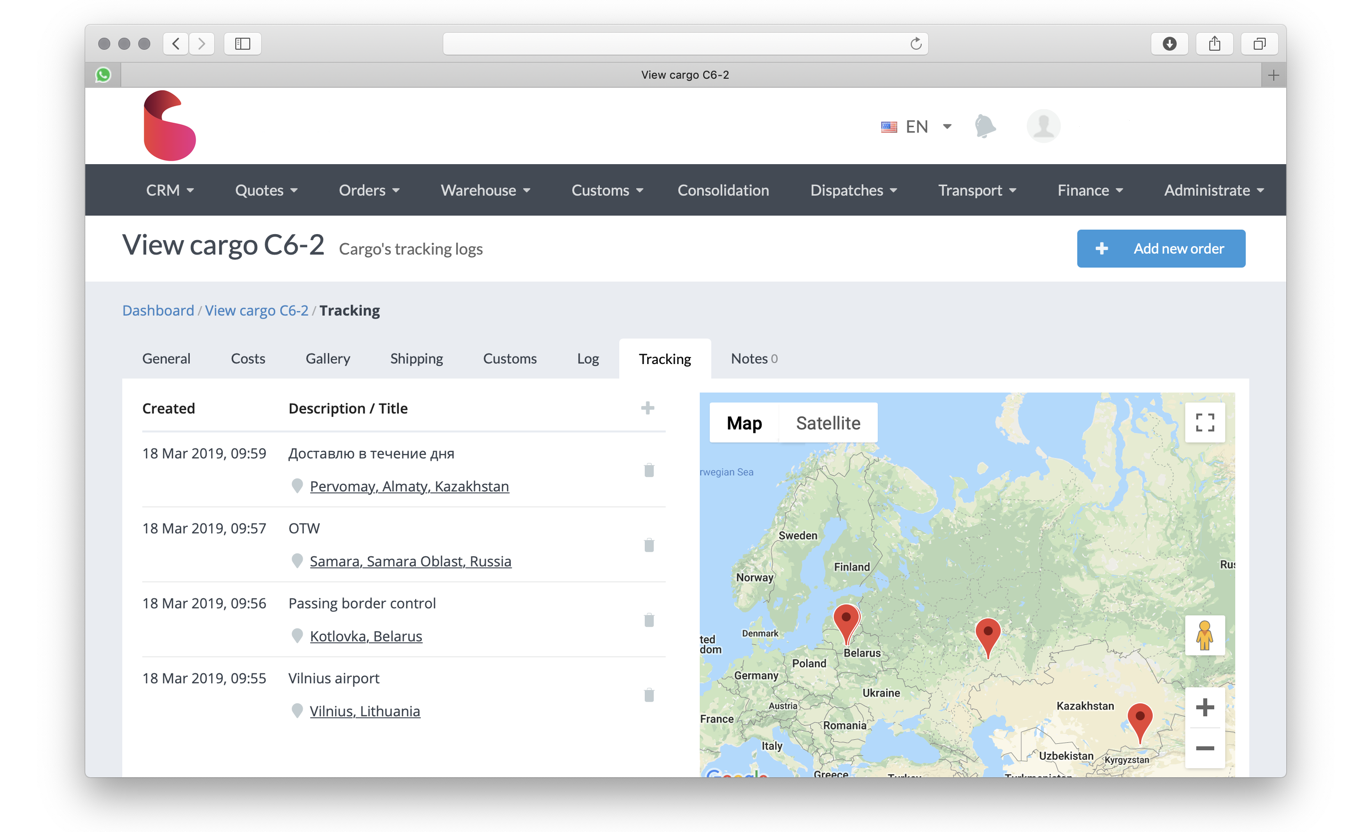This screenshot has height=832, width=1370.
Task: Zoom out on the map
Action: pos(1205,748)
